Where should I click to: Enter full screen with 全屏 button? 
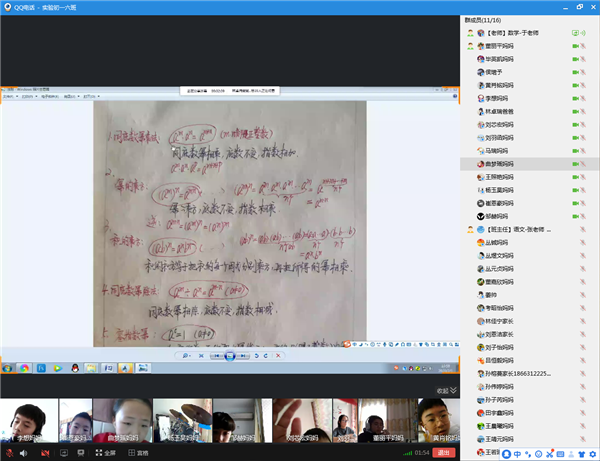(x=103, y=453)
